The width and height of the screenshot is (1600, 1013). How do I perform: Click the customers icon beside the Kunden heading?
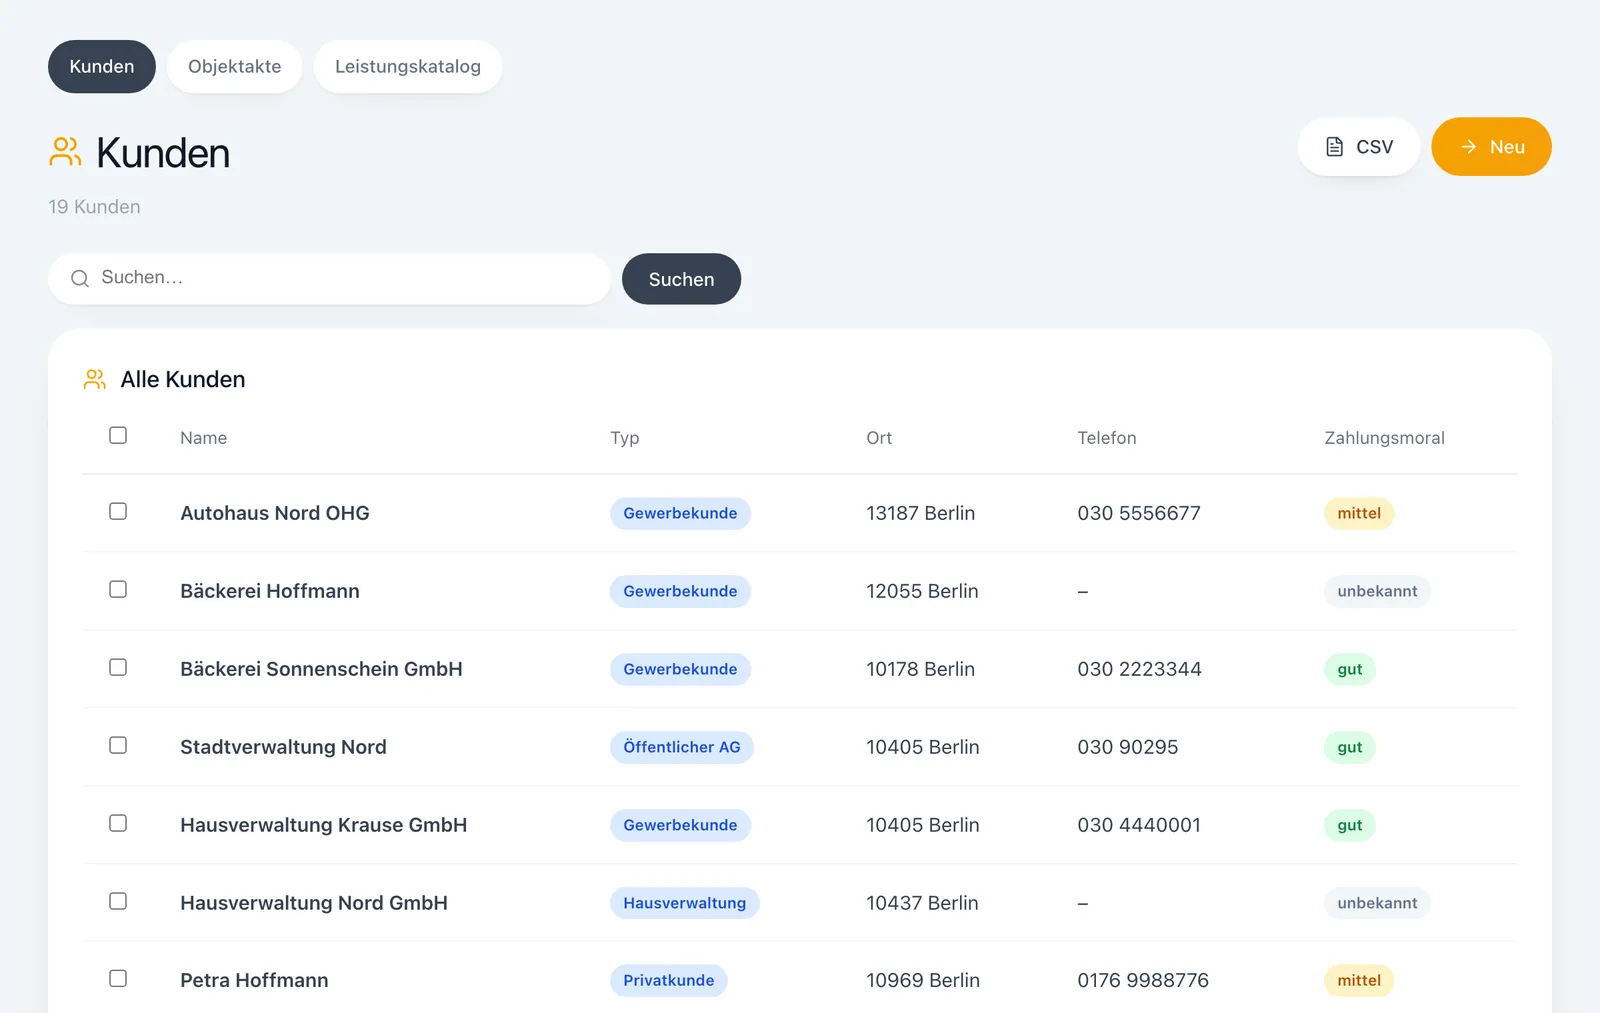[65, 152]
